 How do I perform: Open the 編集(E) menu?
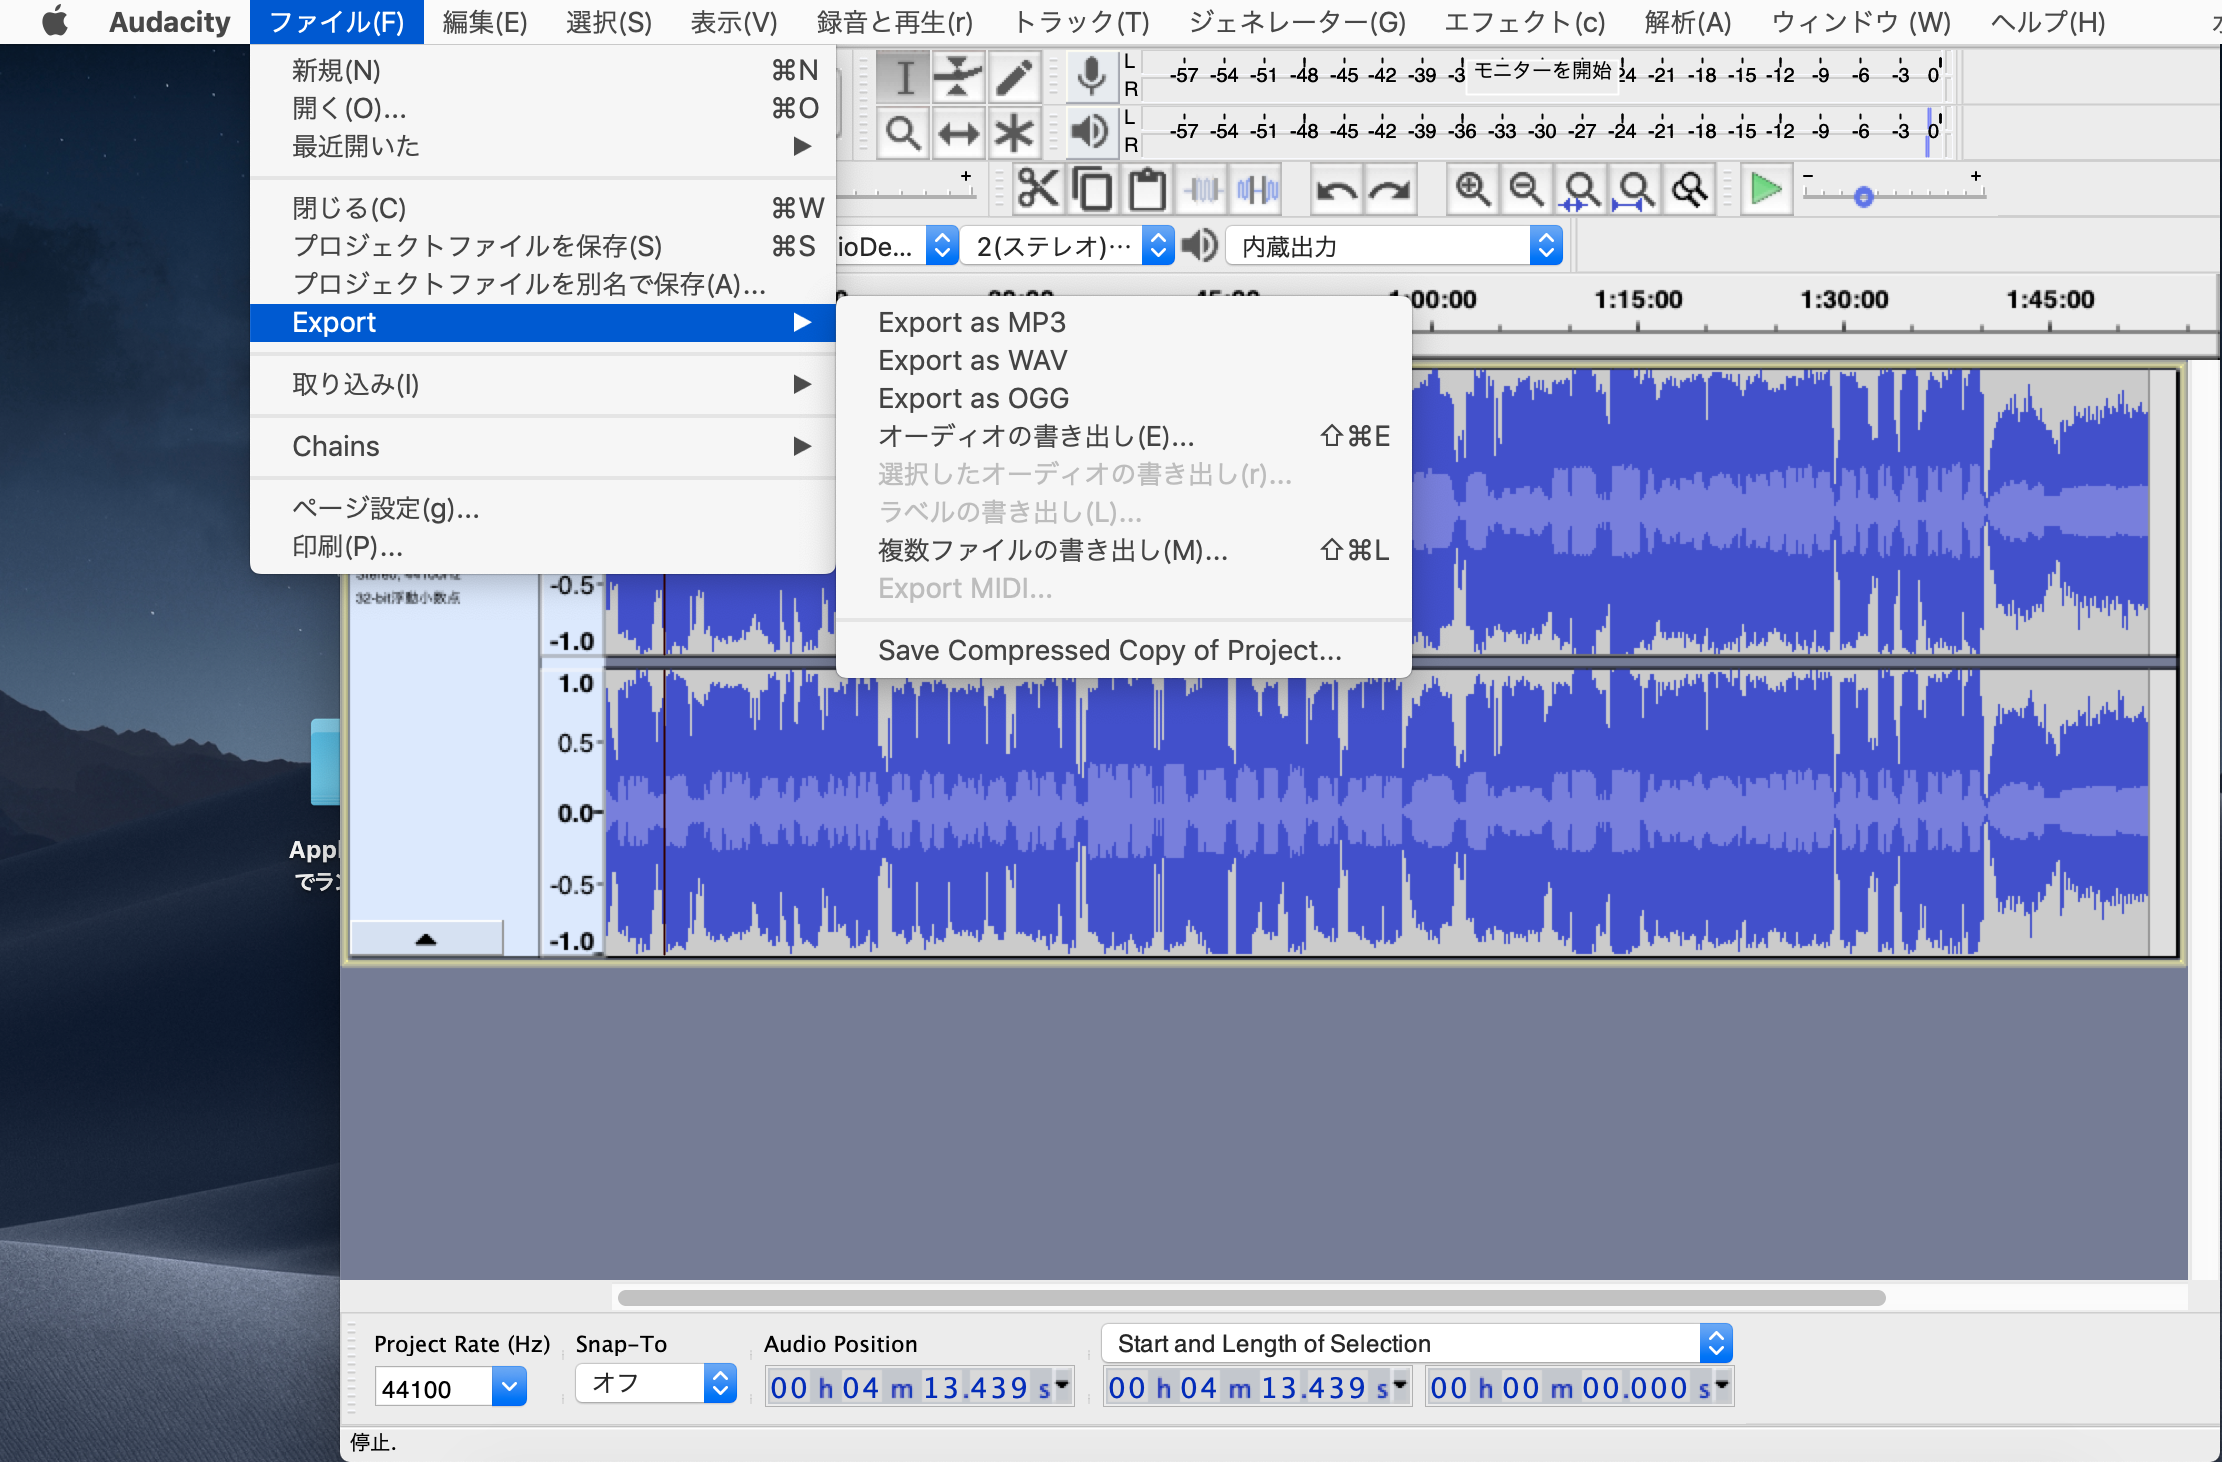pos(485,21)
